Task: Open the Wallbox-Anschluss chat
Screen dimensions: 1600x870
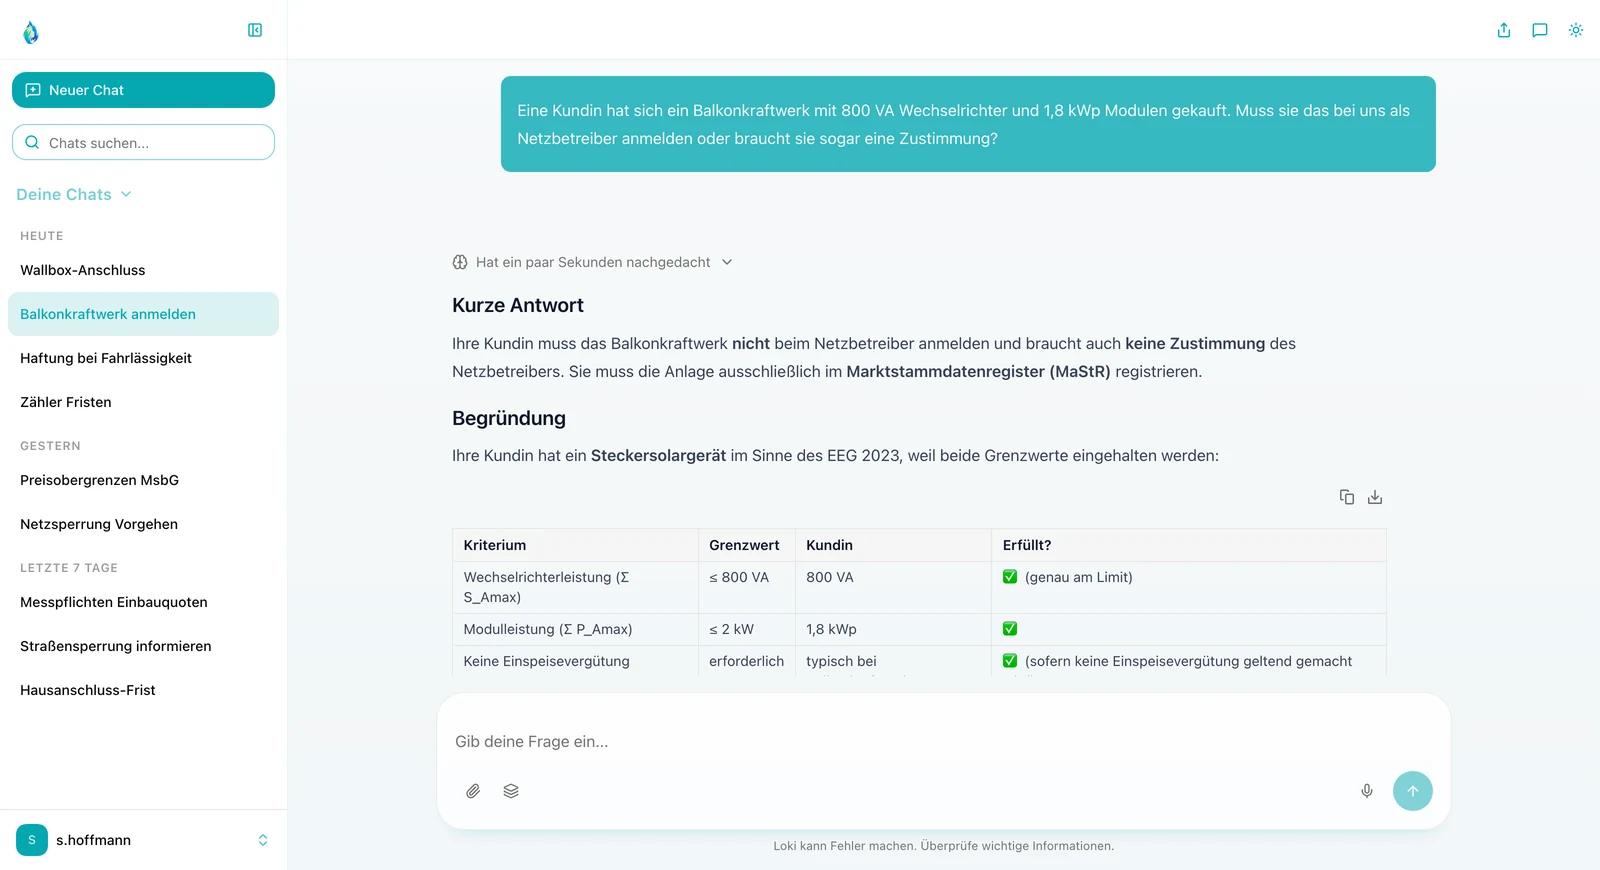Action: [143, 270]
